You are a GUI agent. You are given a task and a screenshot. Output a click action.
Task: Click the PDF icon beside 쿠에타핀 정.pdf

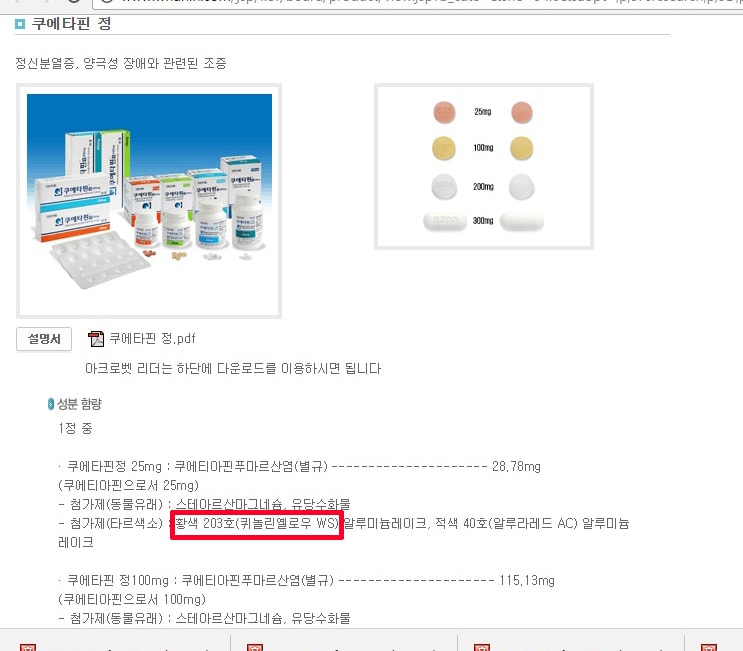[x=96, y=339]
